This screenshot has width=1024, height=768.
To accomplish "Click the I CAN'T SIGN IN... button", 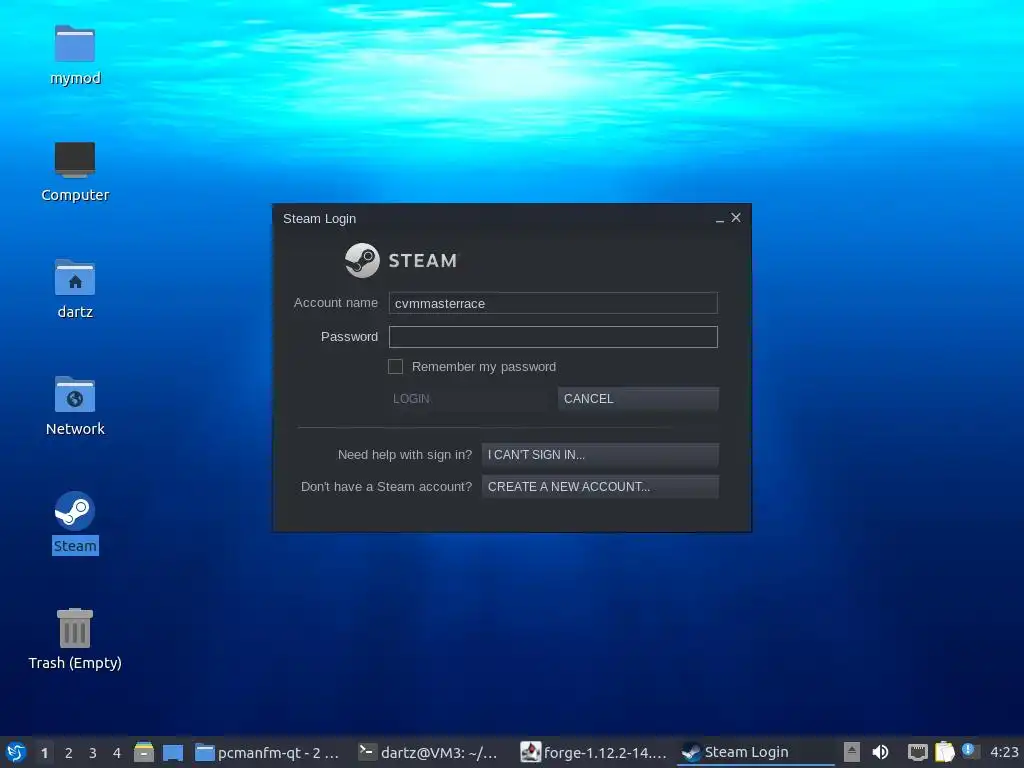I will tap(600, 455).
